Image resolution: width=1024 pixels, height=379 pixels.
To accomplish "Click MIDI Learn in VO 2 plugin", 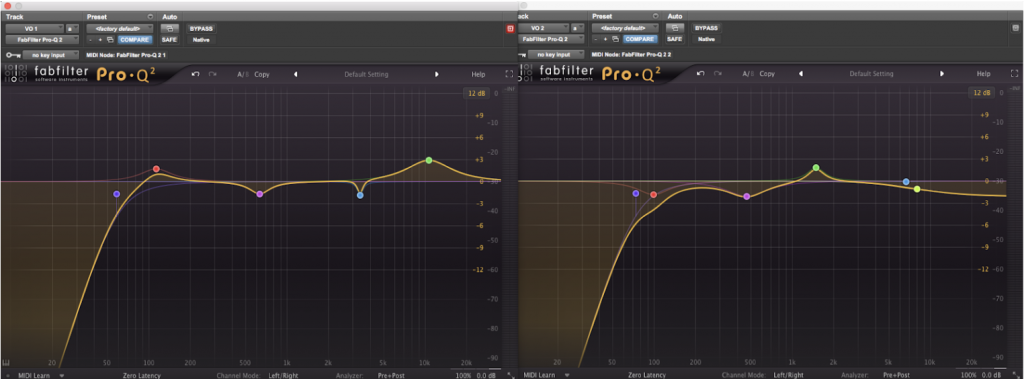I will tap(539, 376).
